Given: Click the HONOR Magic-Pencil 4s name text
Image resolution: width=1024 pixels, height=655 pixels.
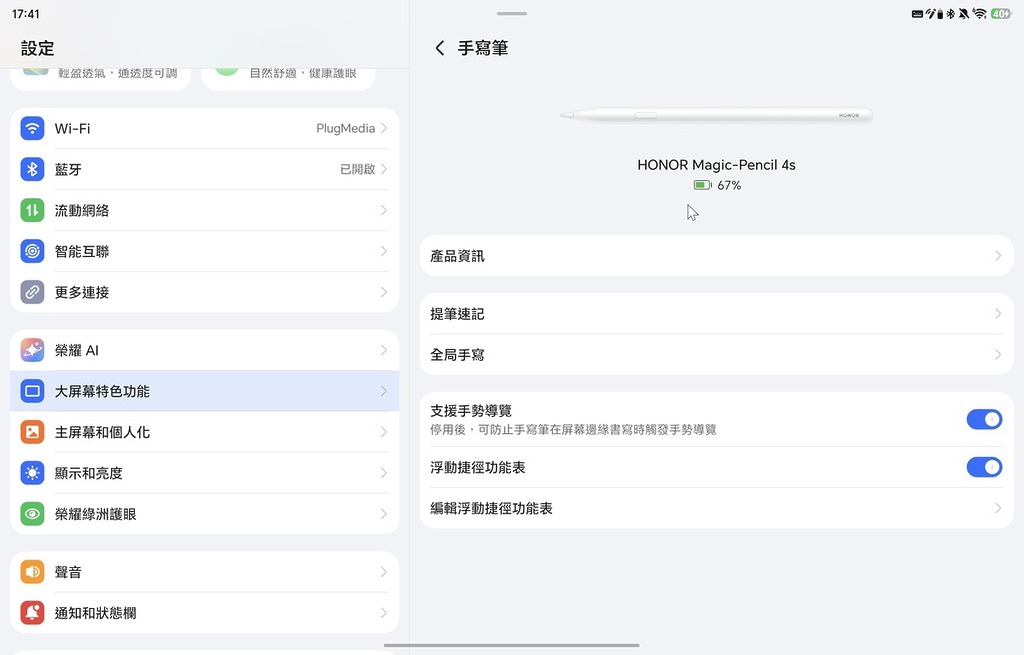Looking at the screenshot, I should [x=716, y=165].
